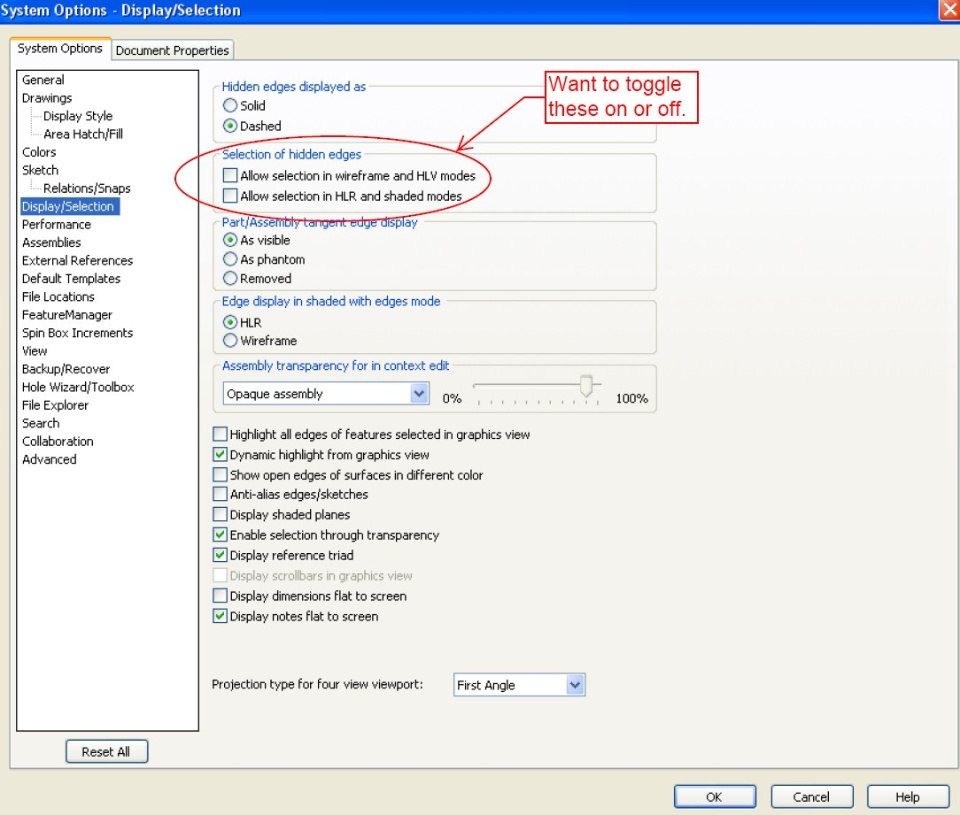Choose As visible tangent edge display
The width and height of the screenshot is (960, 815).
[x=230, y=240]
